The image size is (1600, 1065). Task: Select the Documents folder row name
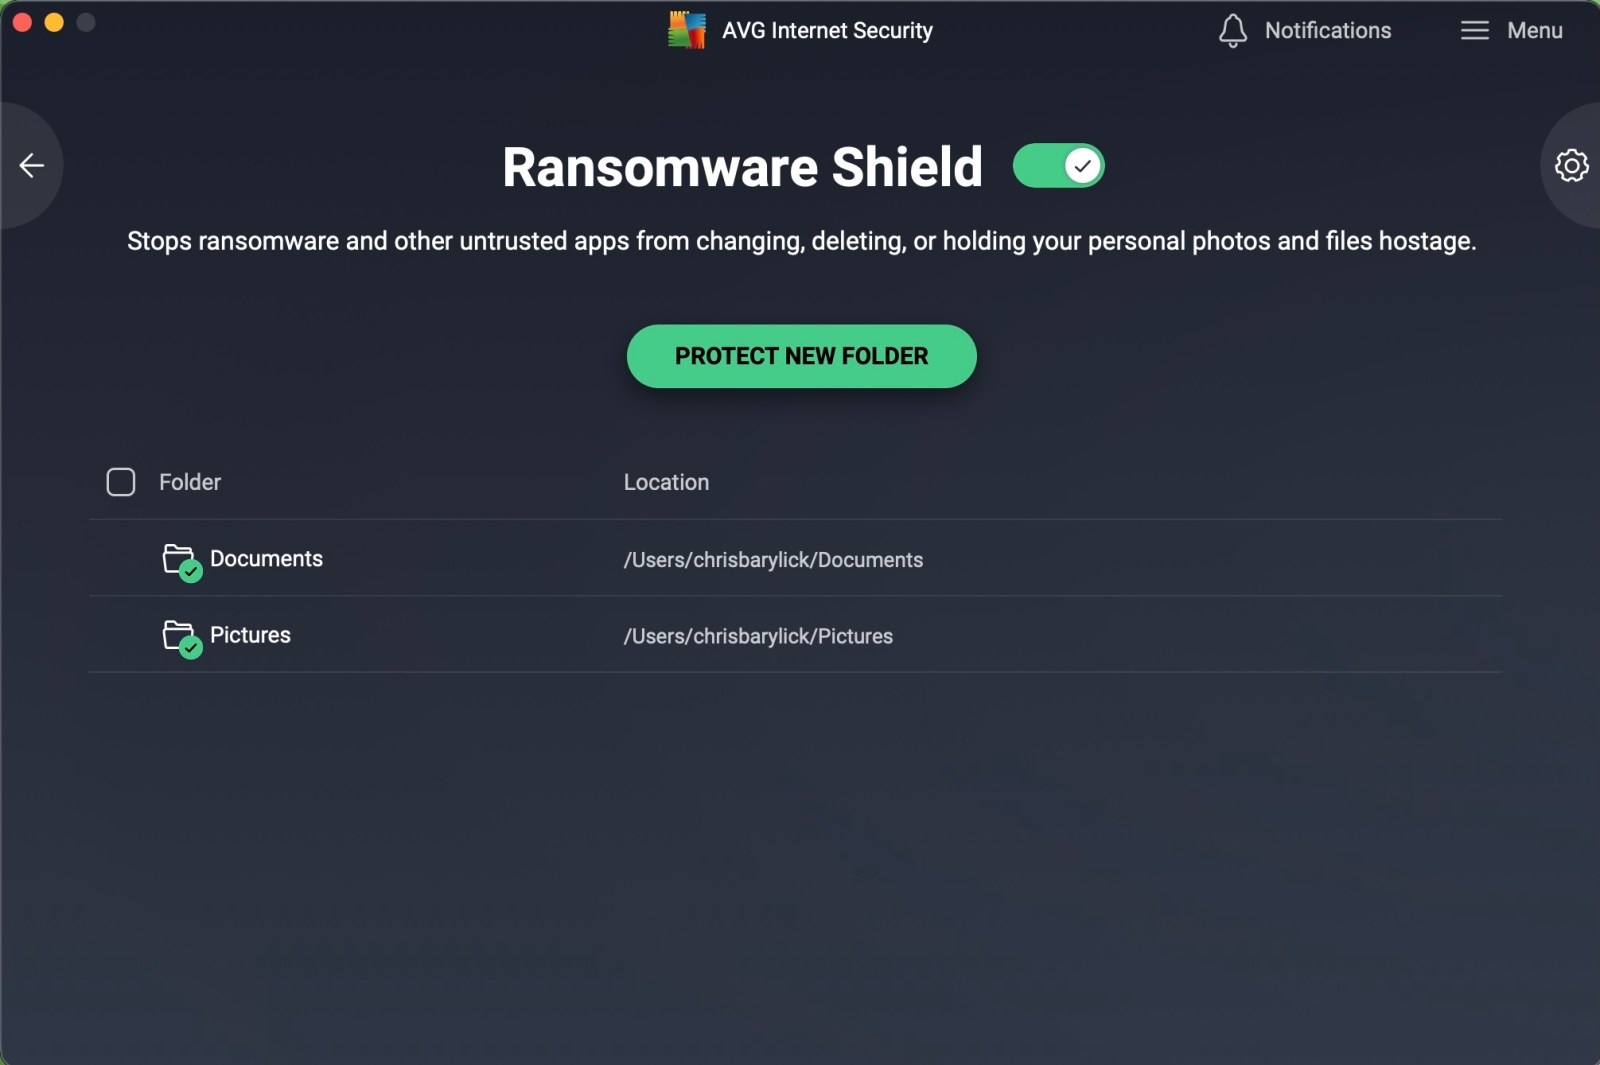(x=266, y=559)
